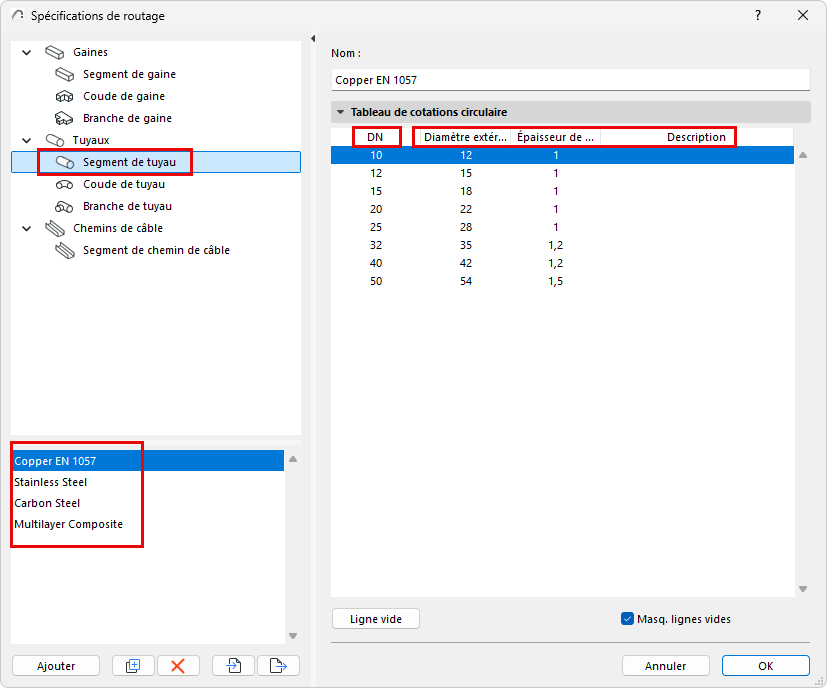The width and height of the screenshot is (827, 688).
Task: Click the export specification icon button
Action: [x=278, y=666]
